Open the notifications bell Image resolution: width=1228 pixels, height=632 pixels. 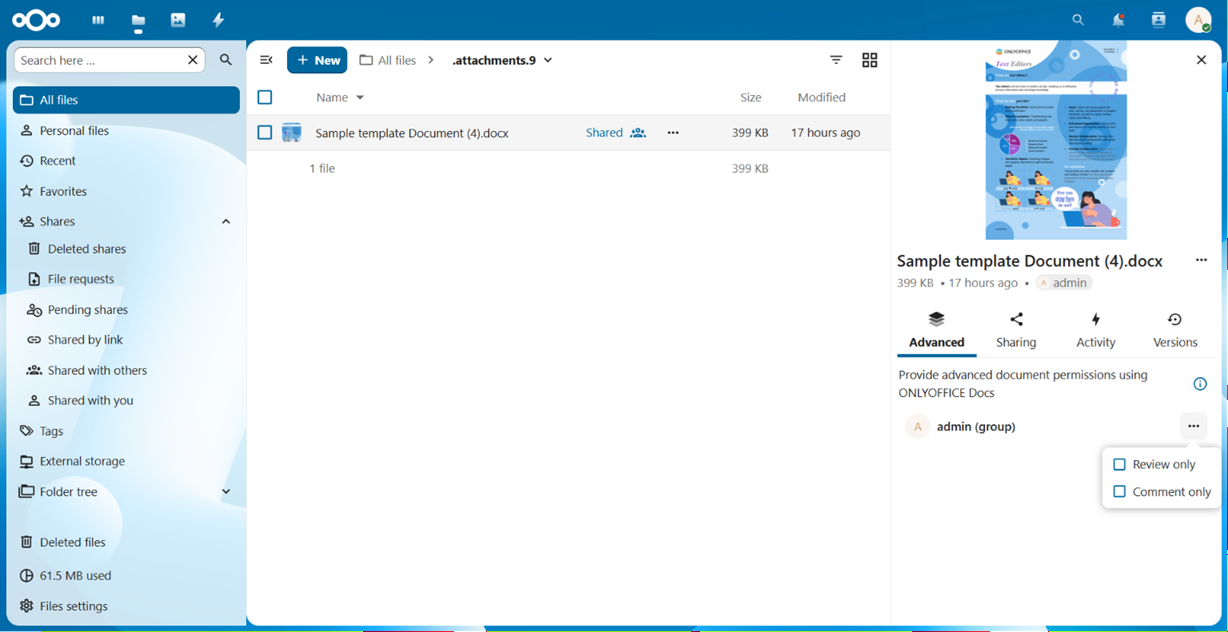(1118, 20)
